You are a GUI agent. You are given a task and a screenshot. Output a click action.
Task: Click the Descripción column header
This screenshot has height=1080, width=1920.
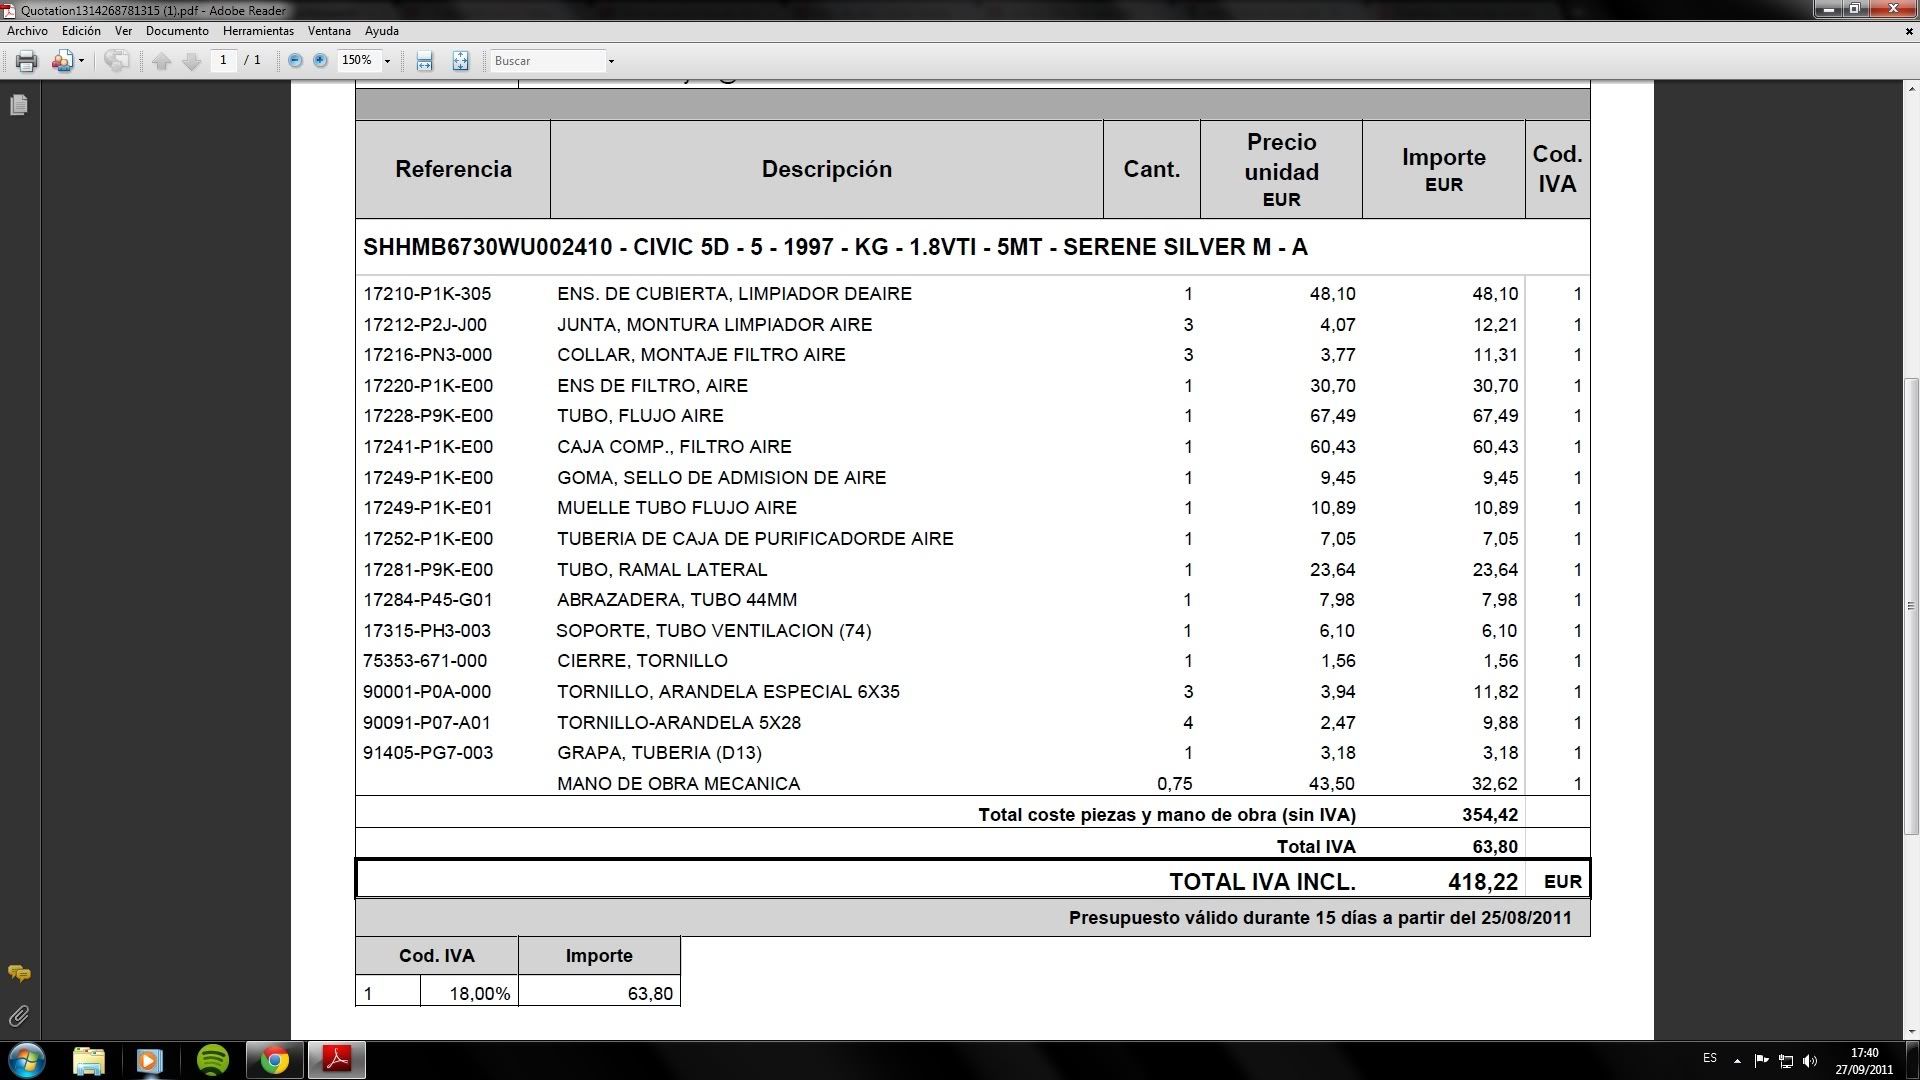point(826,169)
